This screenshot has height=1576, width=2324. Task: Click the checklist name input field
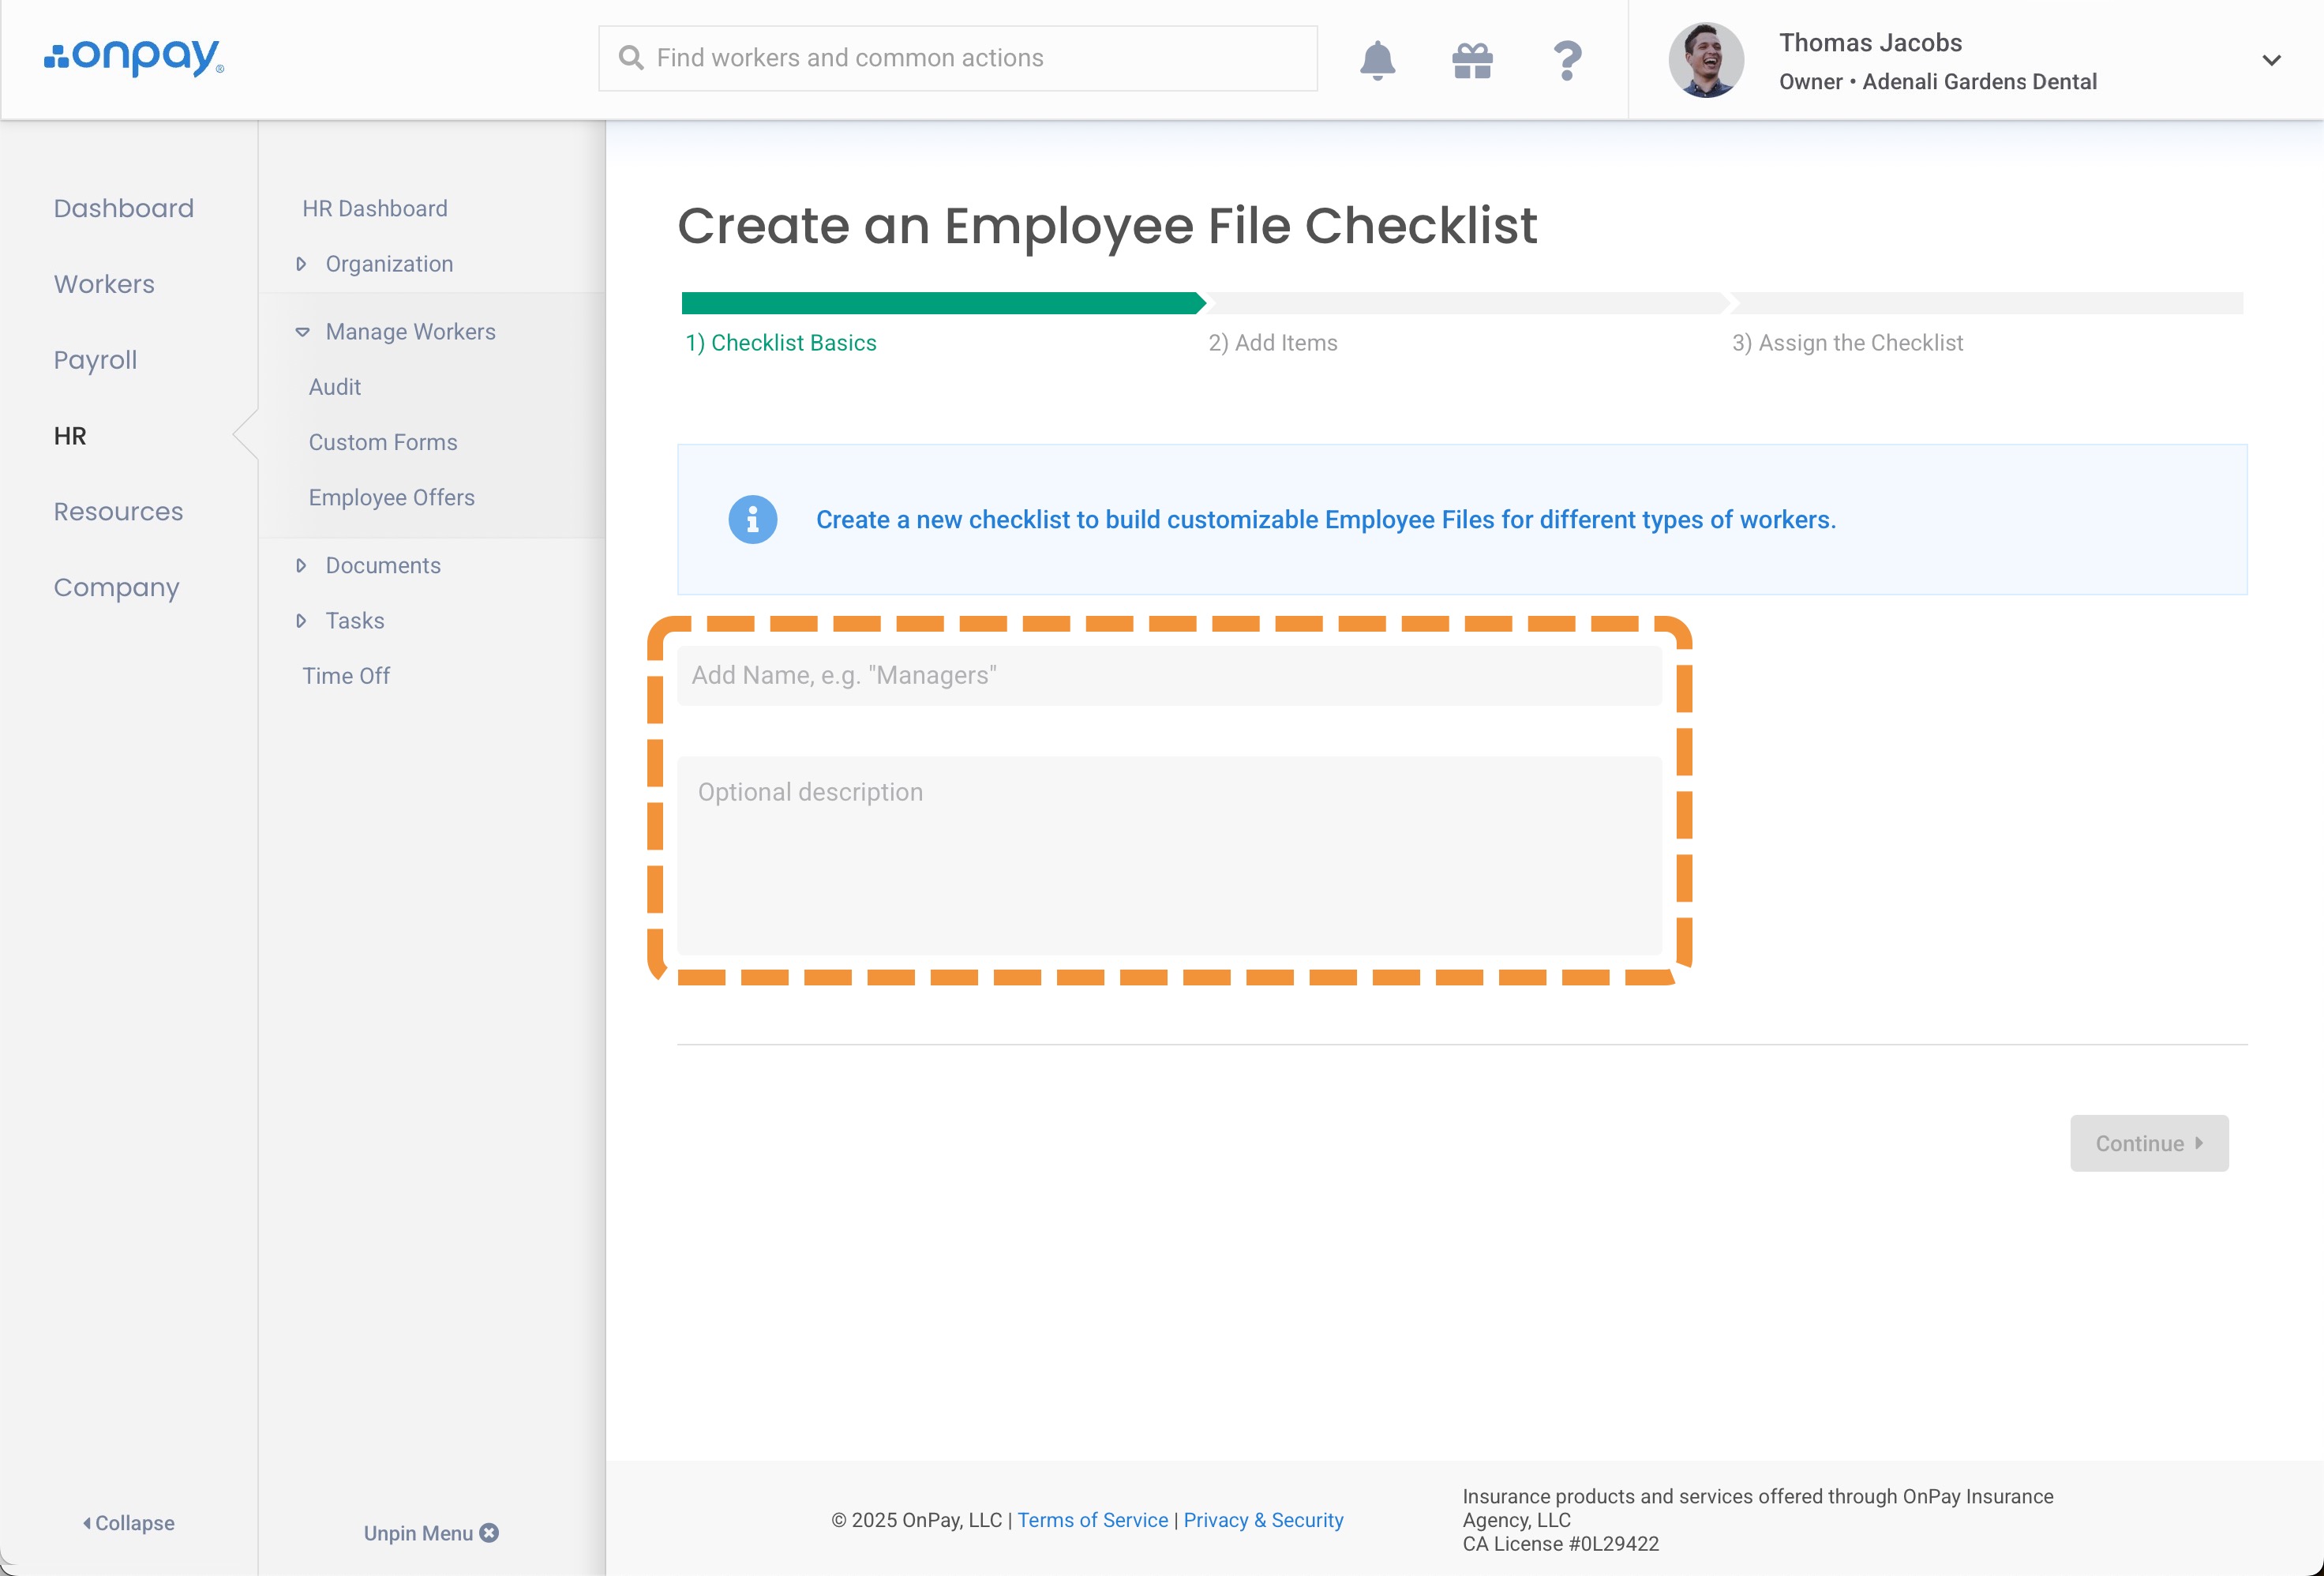tap(1168, 676)
